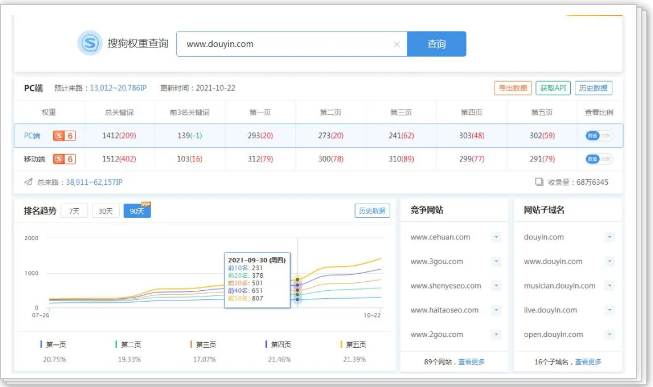Toggle the 第二页 legend series
Screen dimensions: 653x387
pos(128,345)
